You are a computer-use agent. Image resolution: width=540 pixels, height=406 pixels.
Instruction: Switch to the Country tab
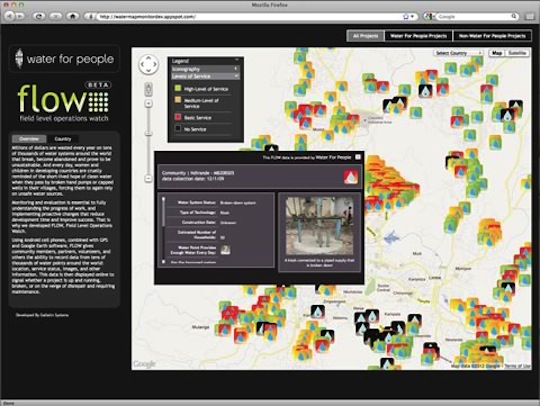(x=63, y=139)
